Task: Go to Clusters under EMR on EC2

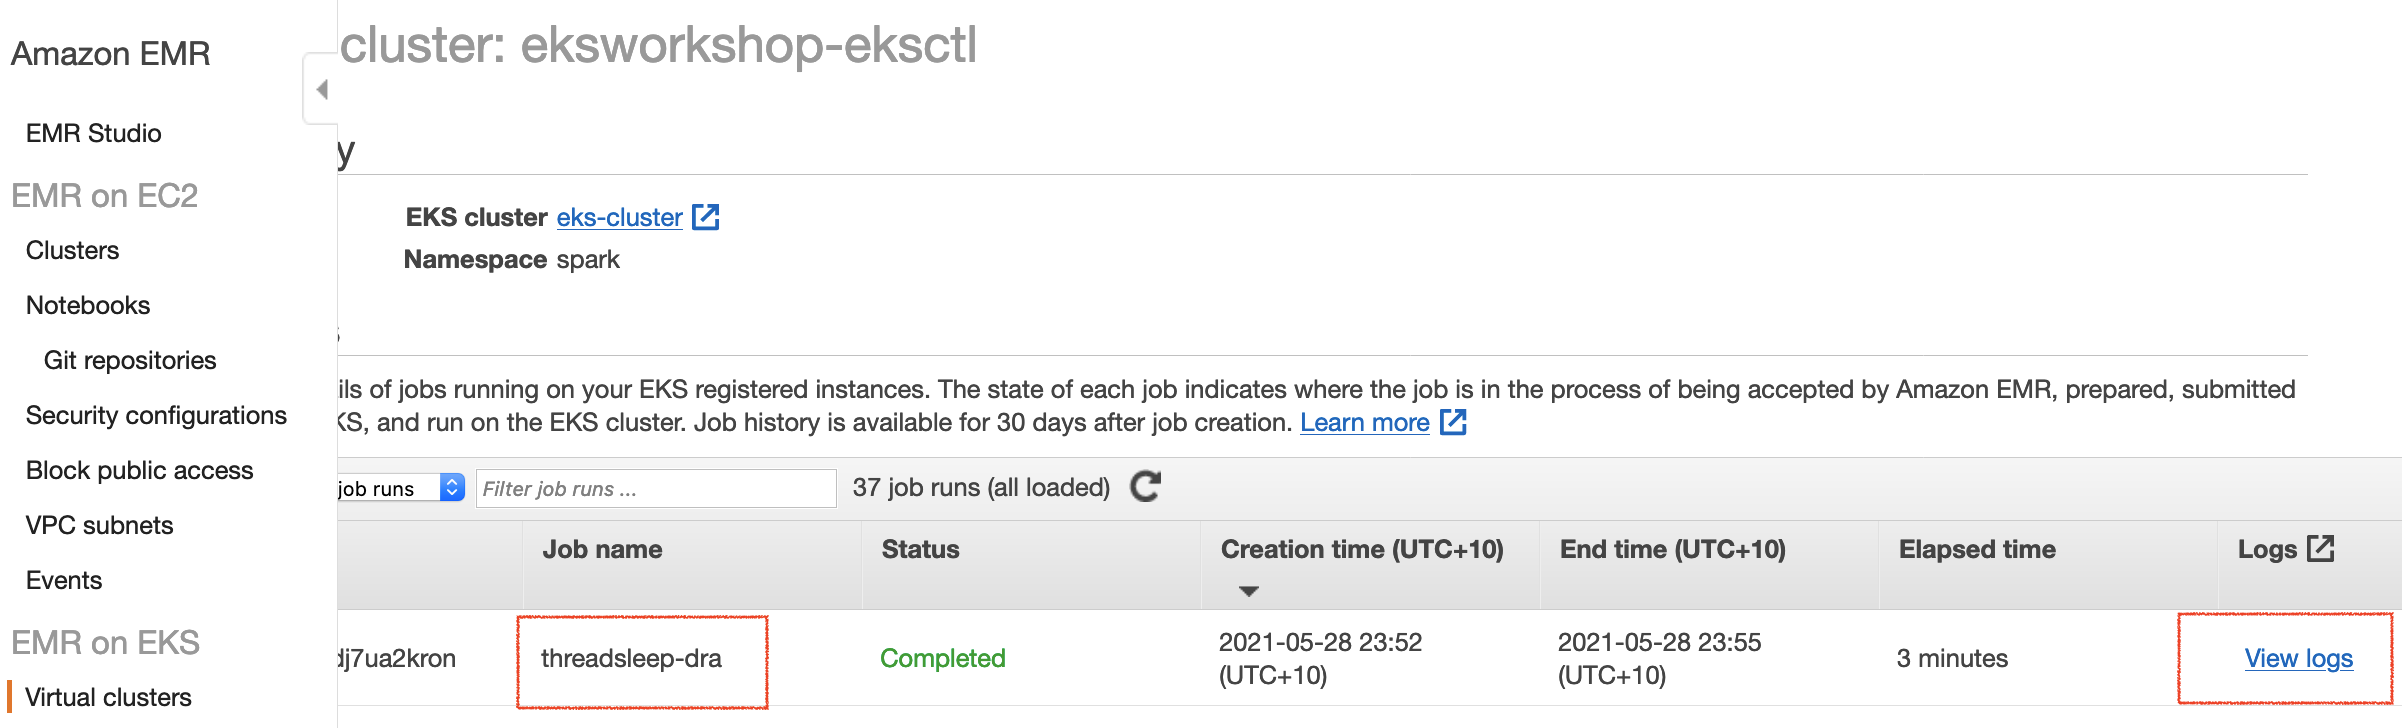Action: (x=72, y=250)
